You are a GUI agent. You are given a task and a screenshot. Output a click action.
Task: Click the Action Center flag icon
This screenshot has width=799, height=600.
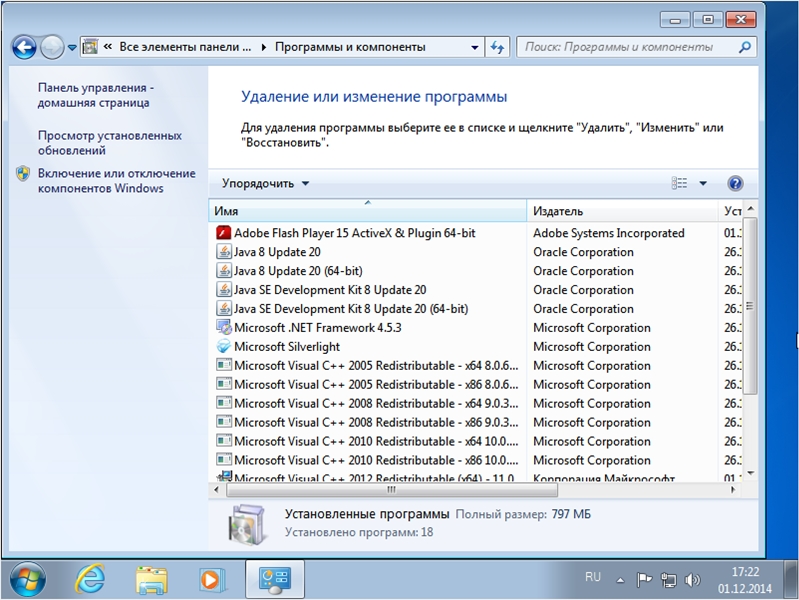click(644, 579)
